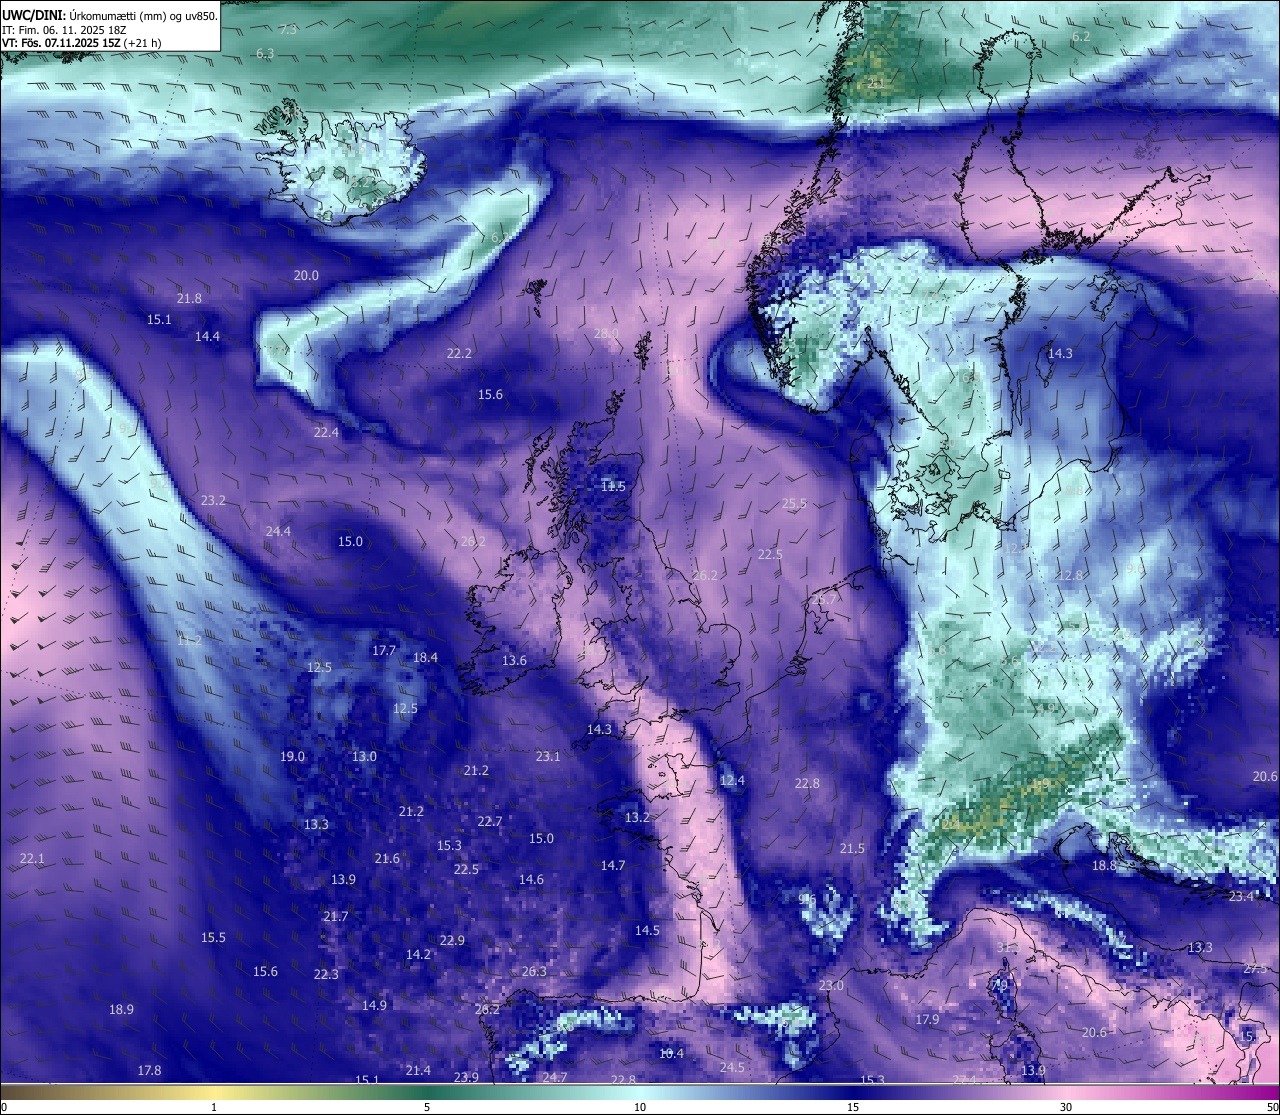This screenshot has width=1280, height=1115.
Task: Click the 22.7 value label
Action: point(489,821)
